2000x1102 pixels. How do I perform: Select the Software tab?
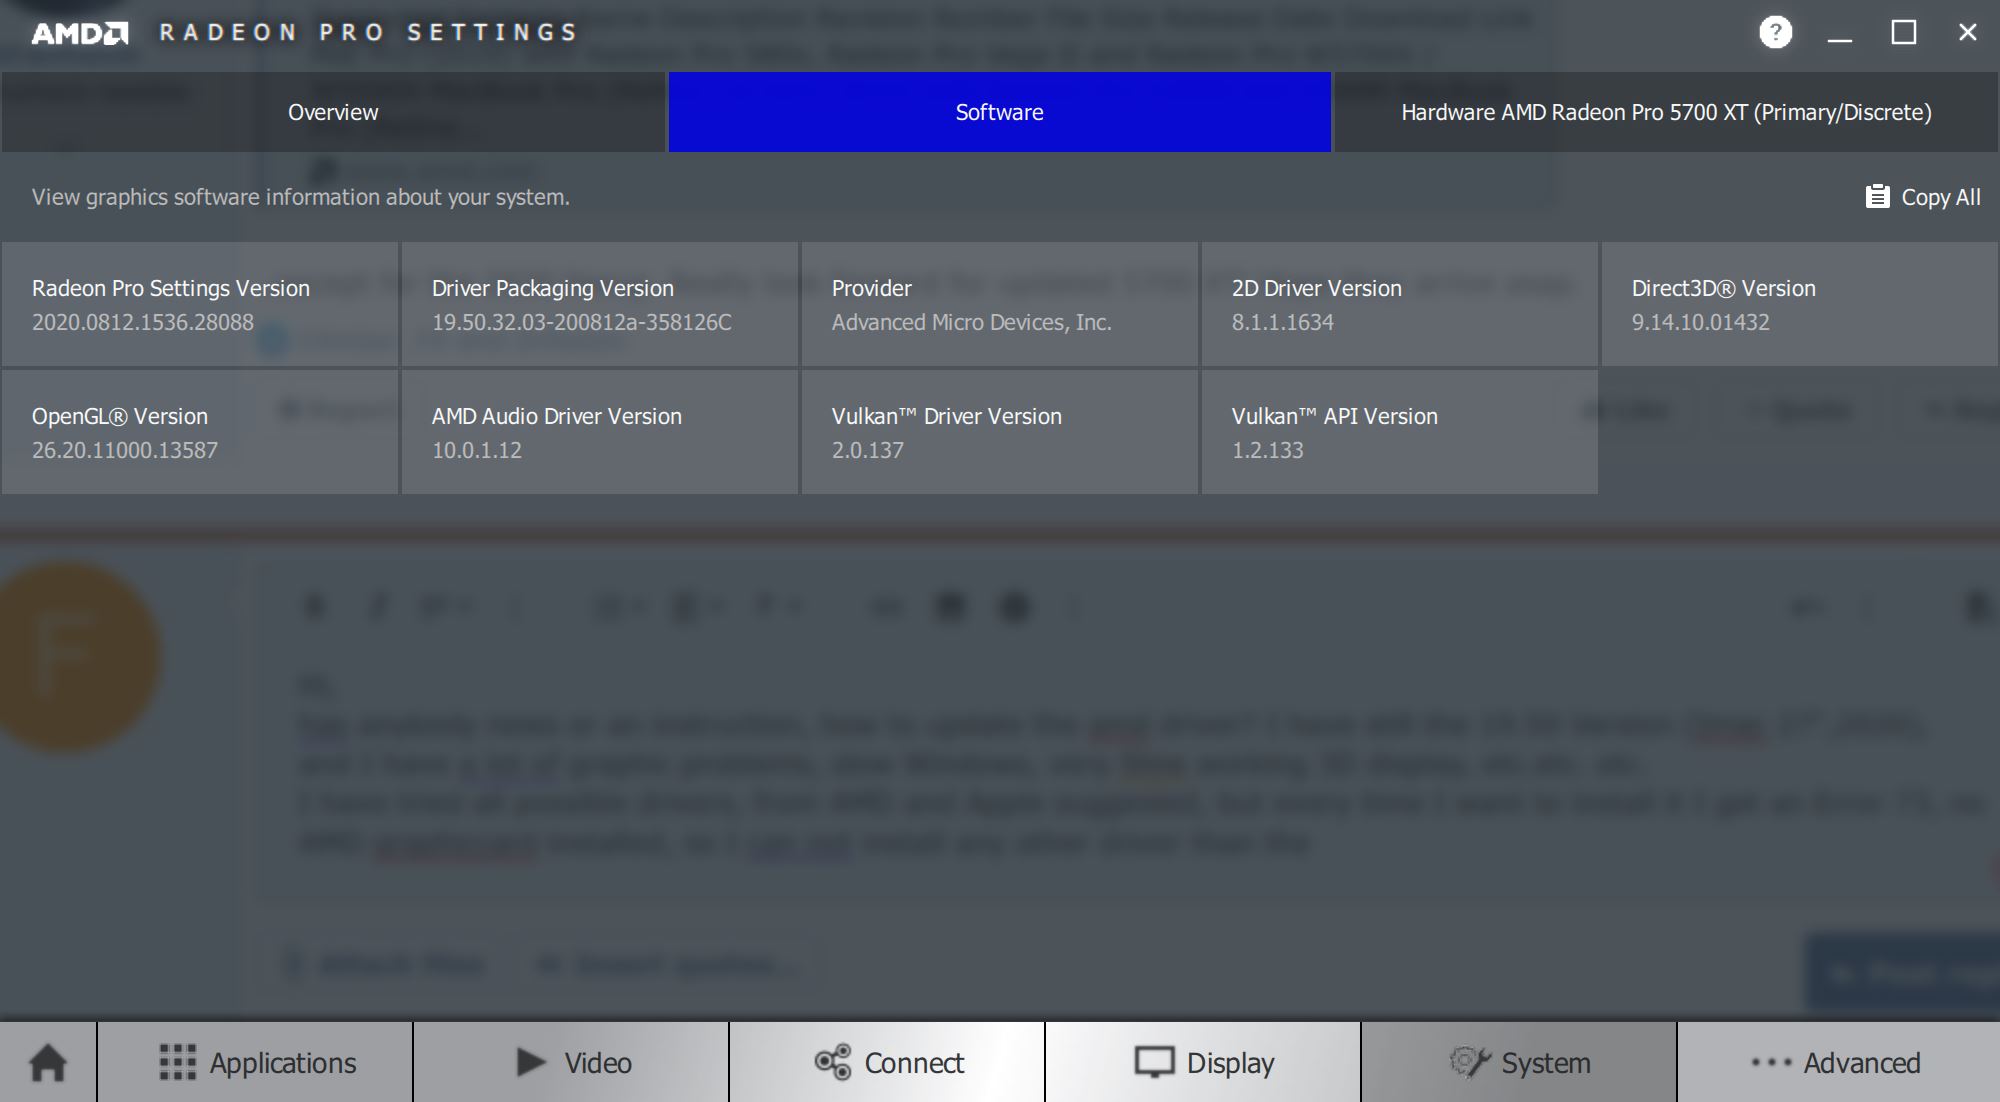(999, 112)
